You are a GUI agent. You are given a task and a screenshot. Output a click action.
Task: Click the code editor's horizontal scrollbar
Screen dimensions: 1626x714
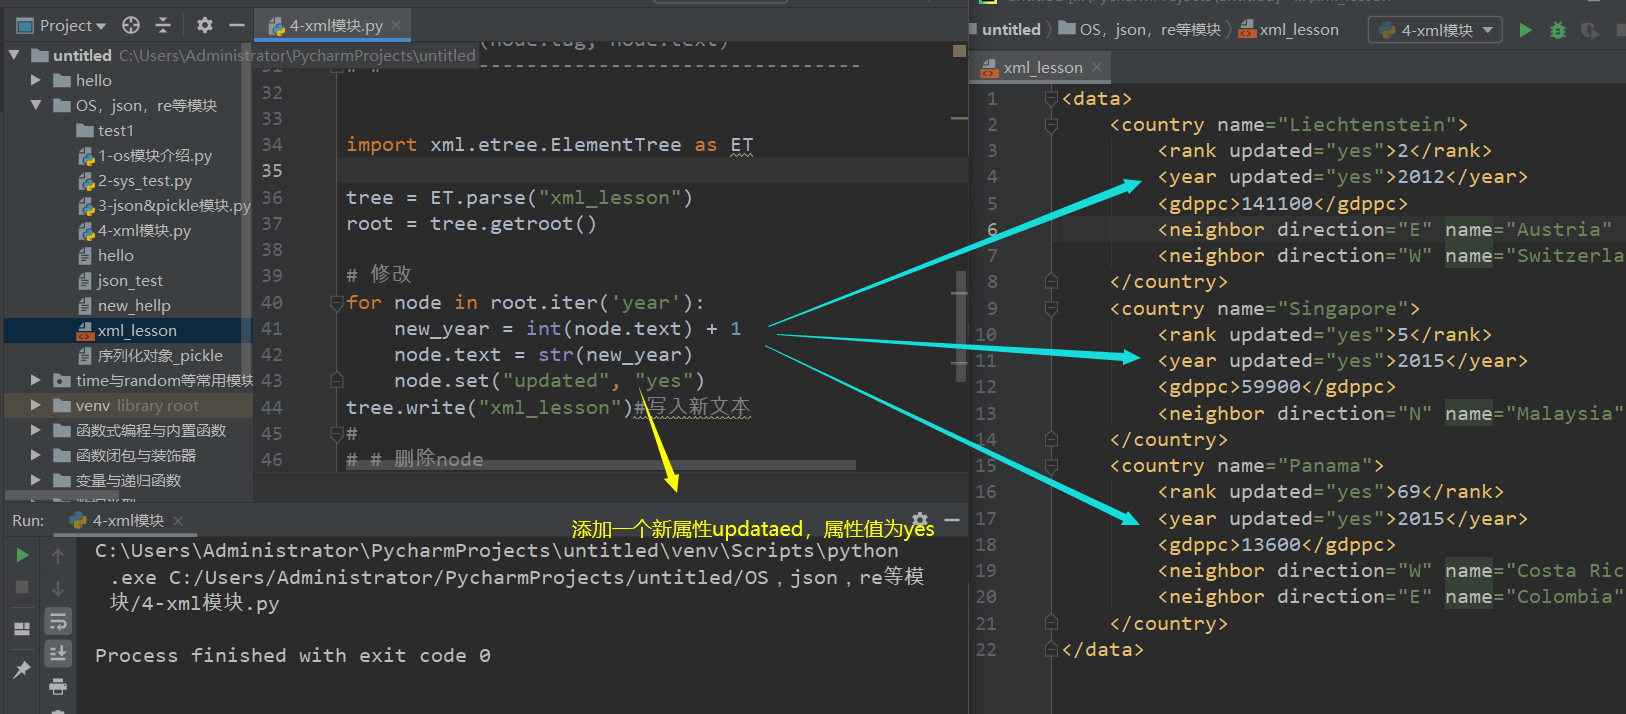(600, 465)
